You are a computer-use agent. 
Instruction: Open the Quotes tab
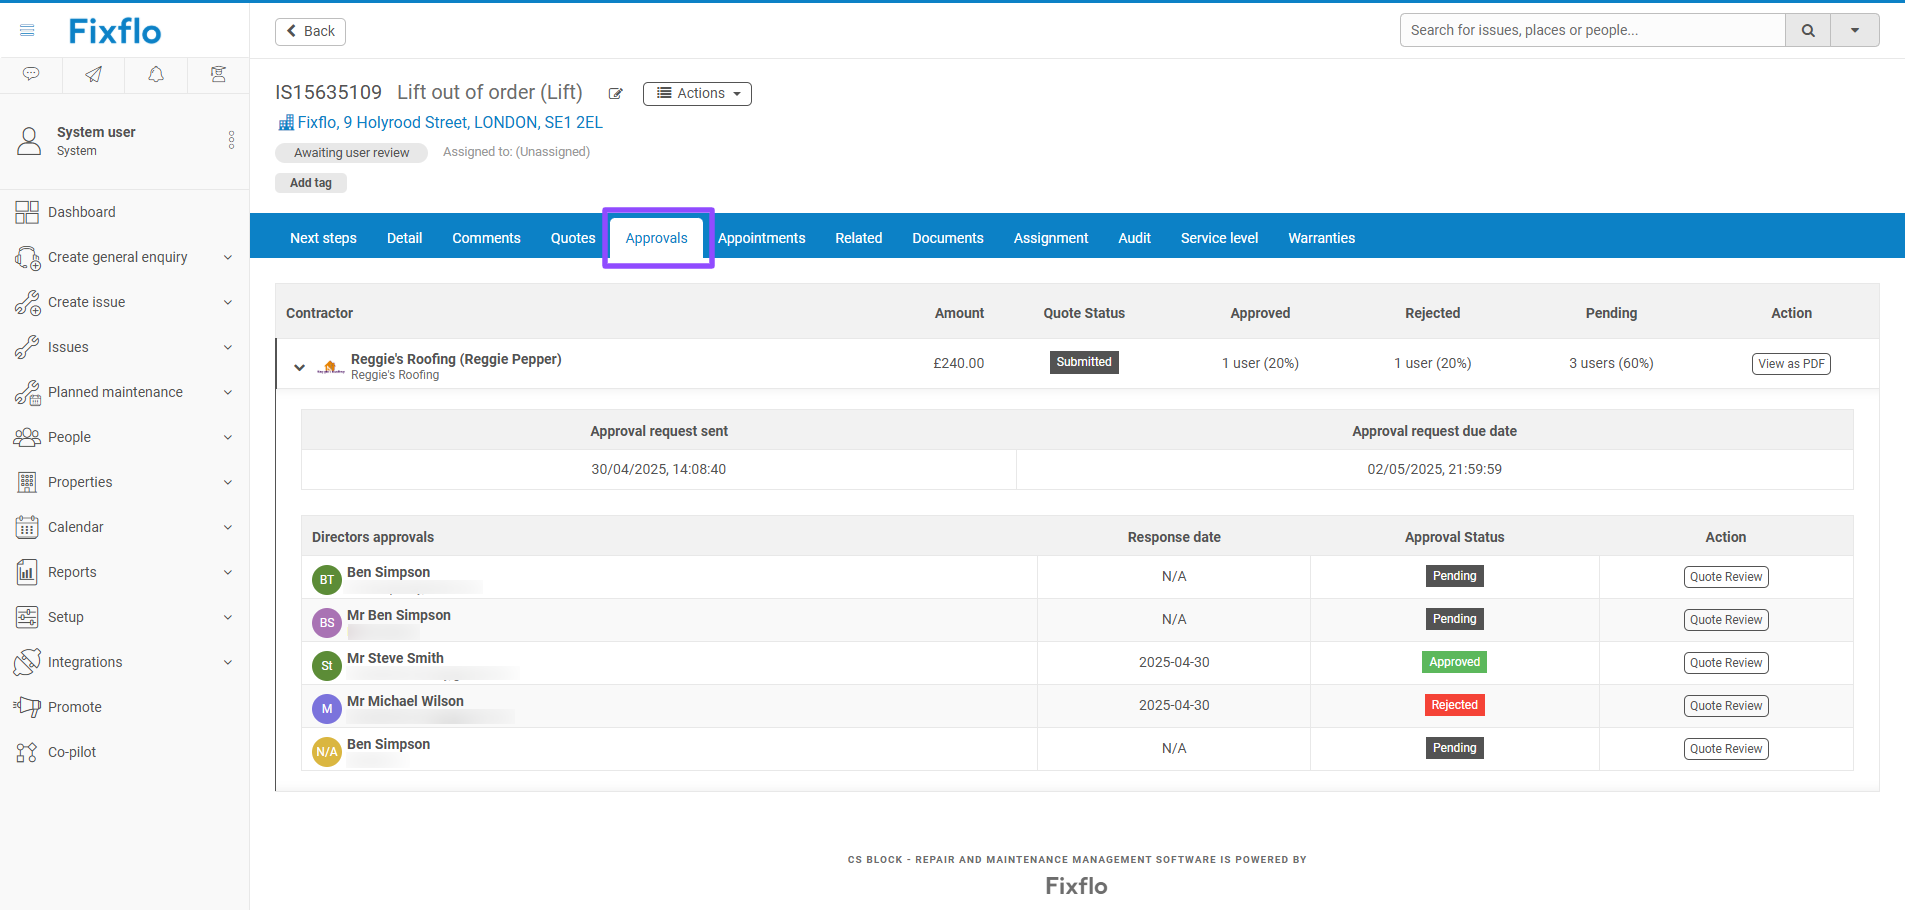[573, 238]
